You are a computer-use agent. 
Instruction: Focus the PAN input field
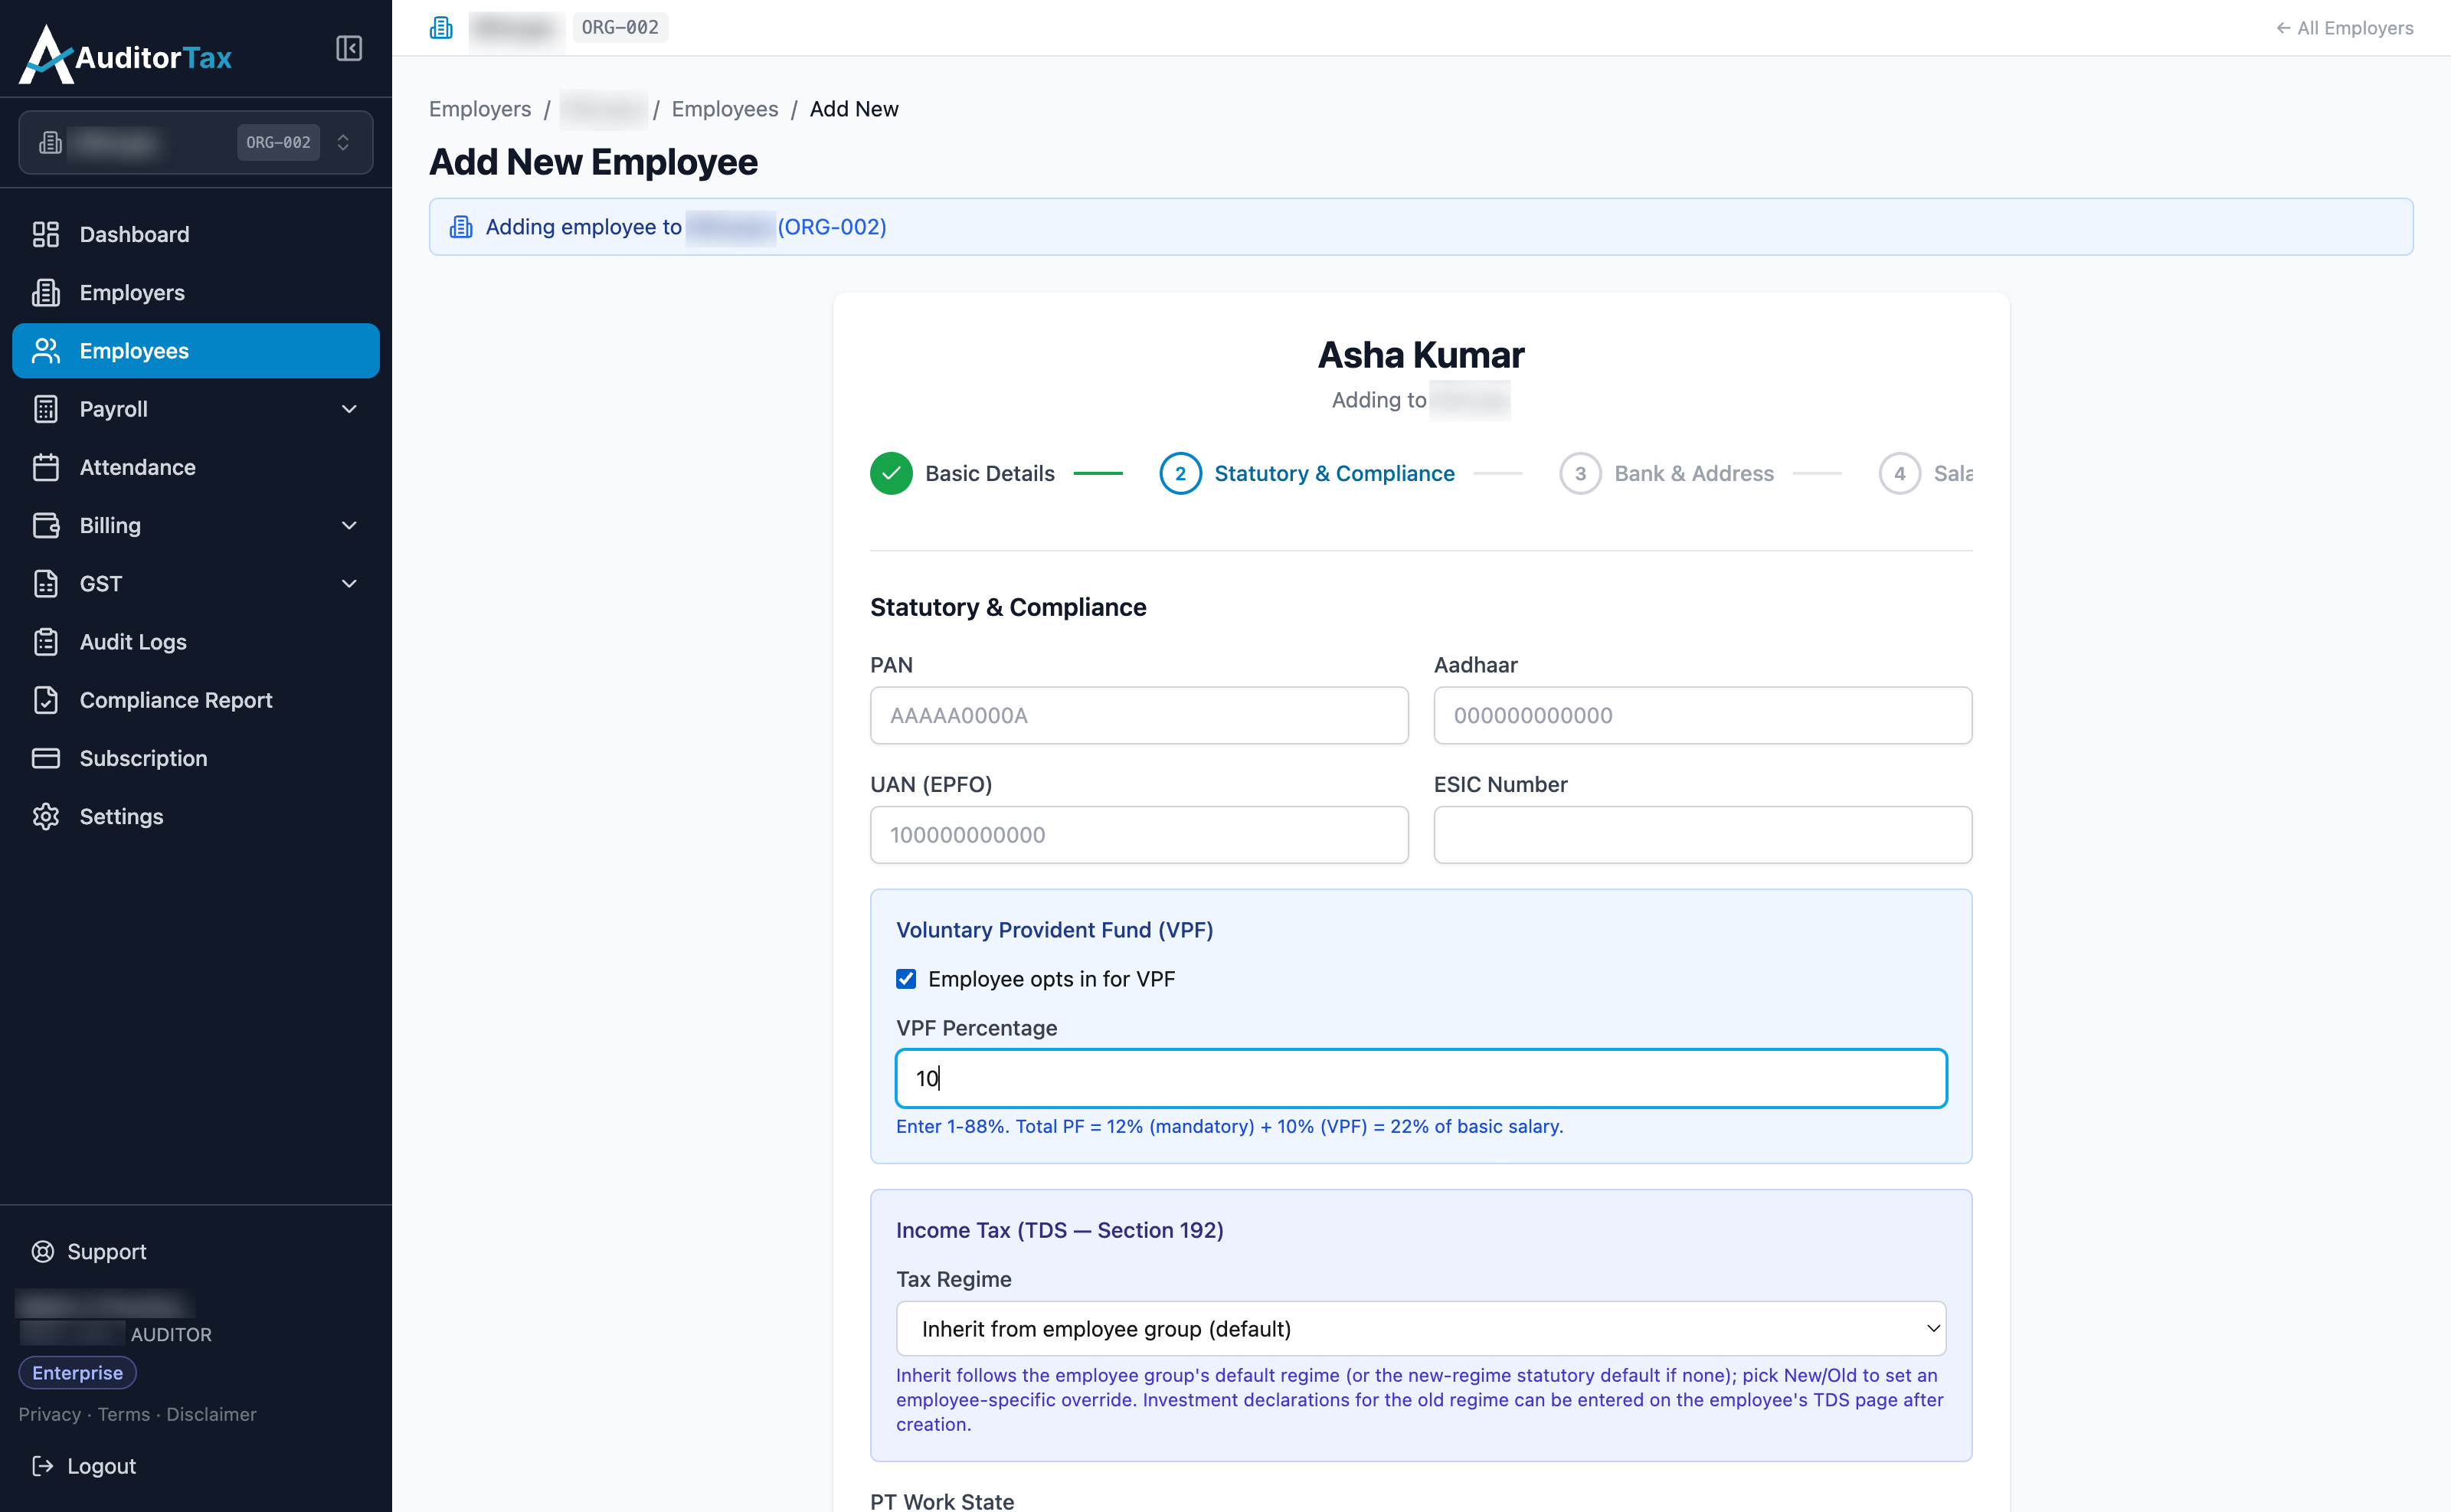coord(1139,715)
